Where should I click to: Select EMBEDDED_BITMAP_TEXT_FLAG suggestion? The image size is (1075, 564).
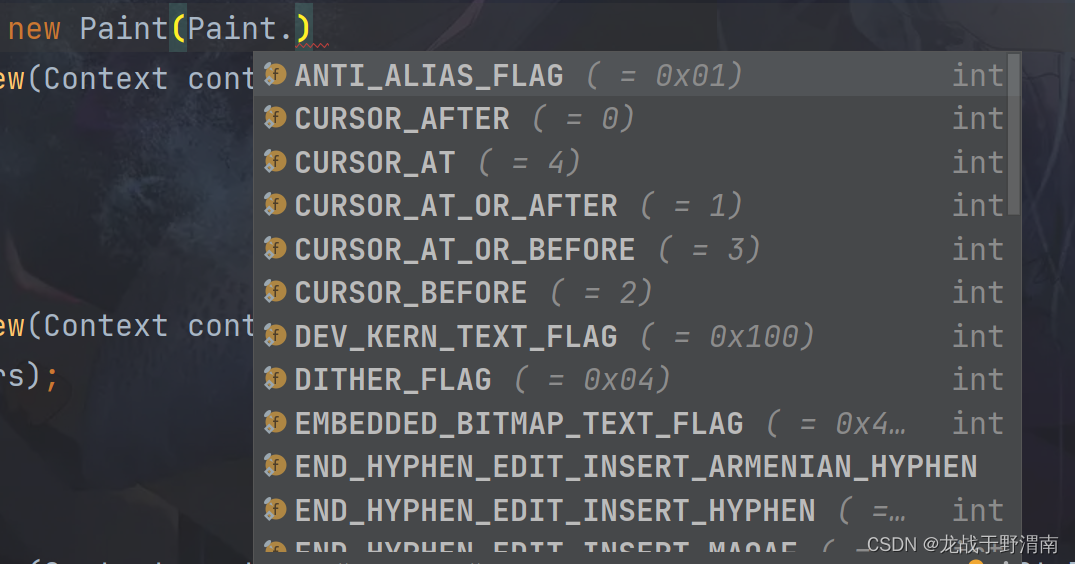pos(631,423)
